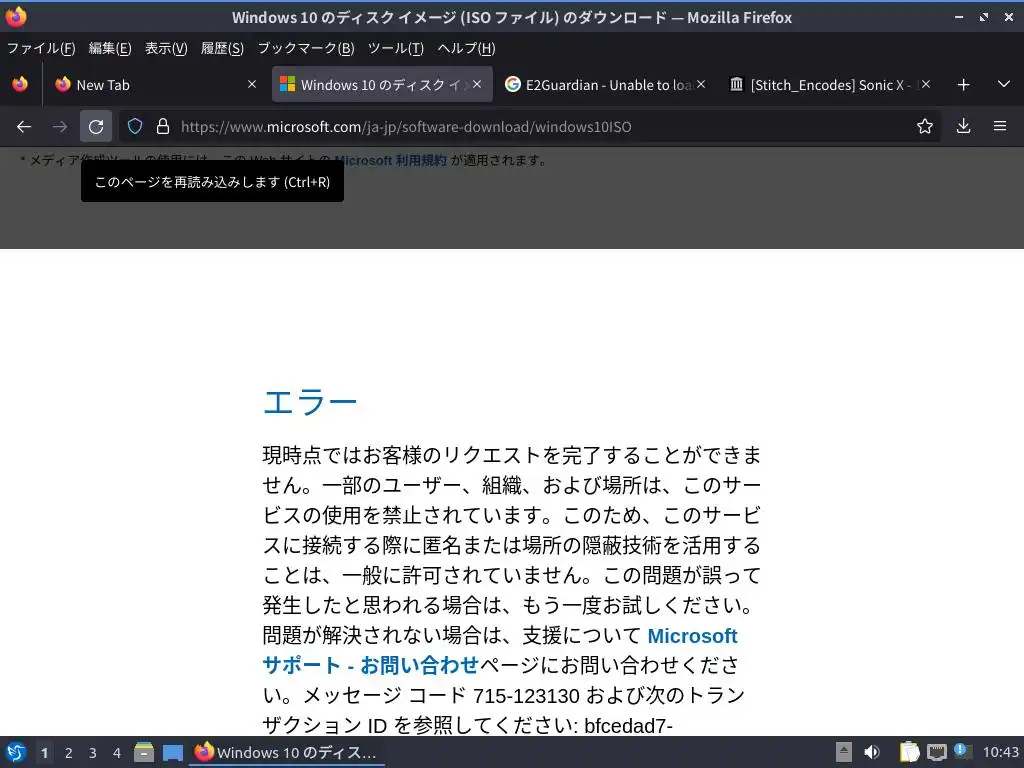Open the file manager taskbar icon
The image size is (1024, 768).
(x=144, y=752)
